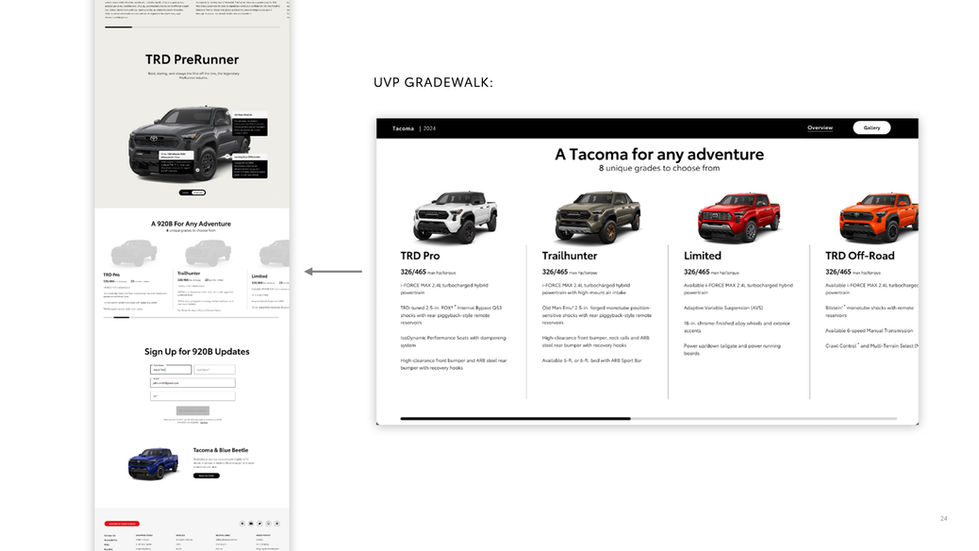
Task: Click the blue Tacoma truck image
Action: 153,464
